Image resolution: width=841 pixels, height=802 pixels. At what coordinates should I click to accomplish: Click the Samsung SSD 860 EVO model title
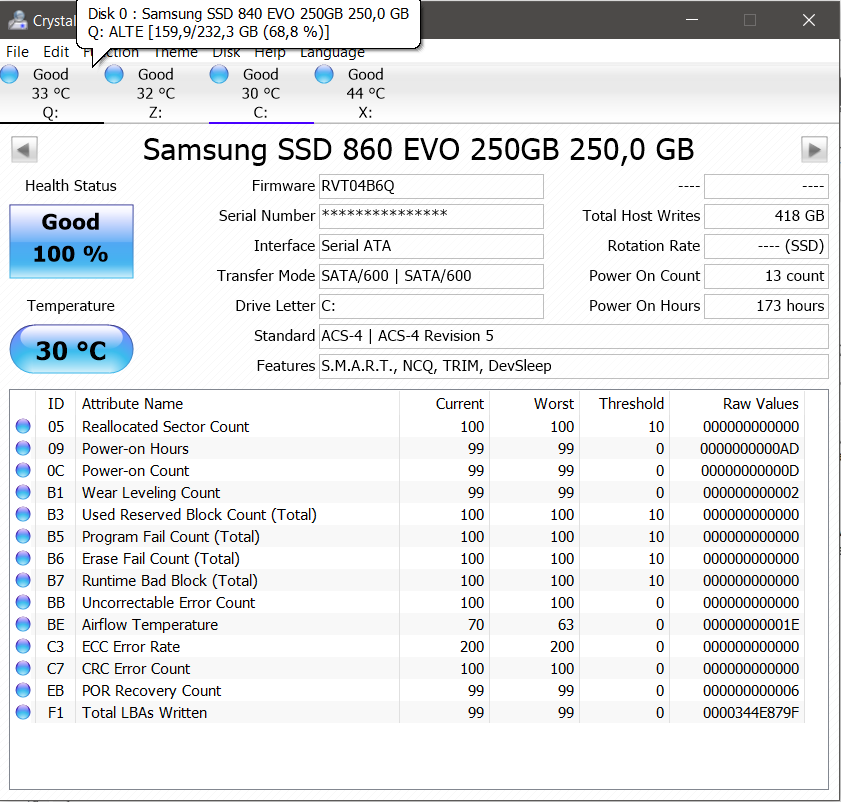click(x=418, y=150)
